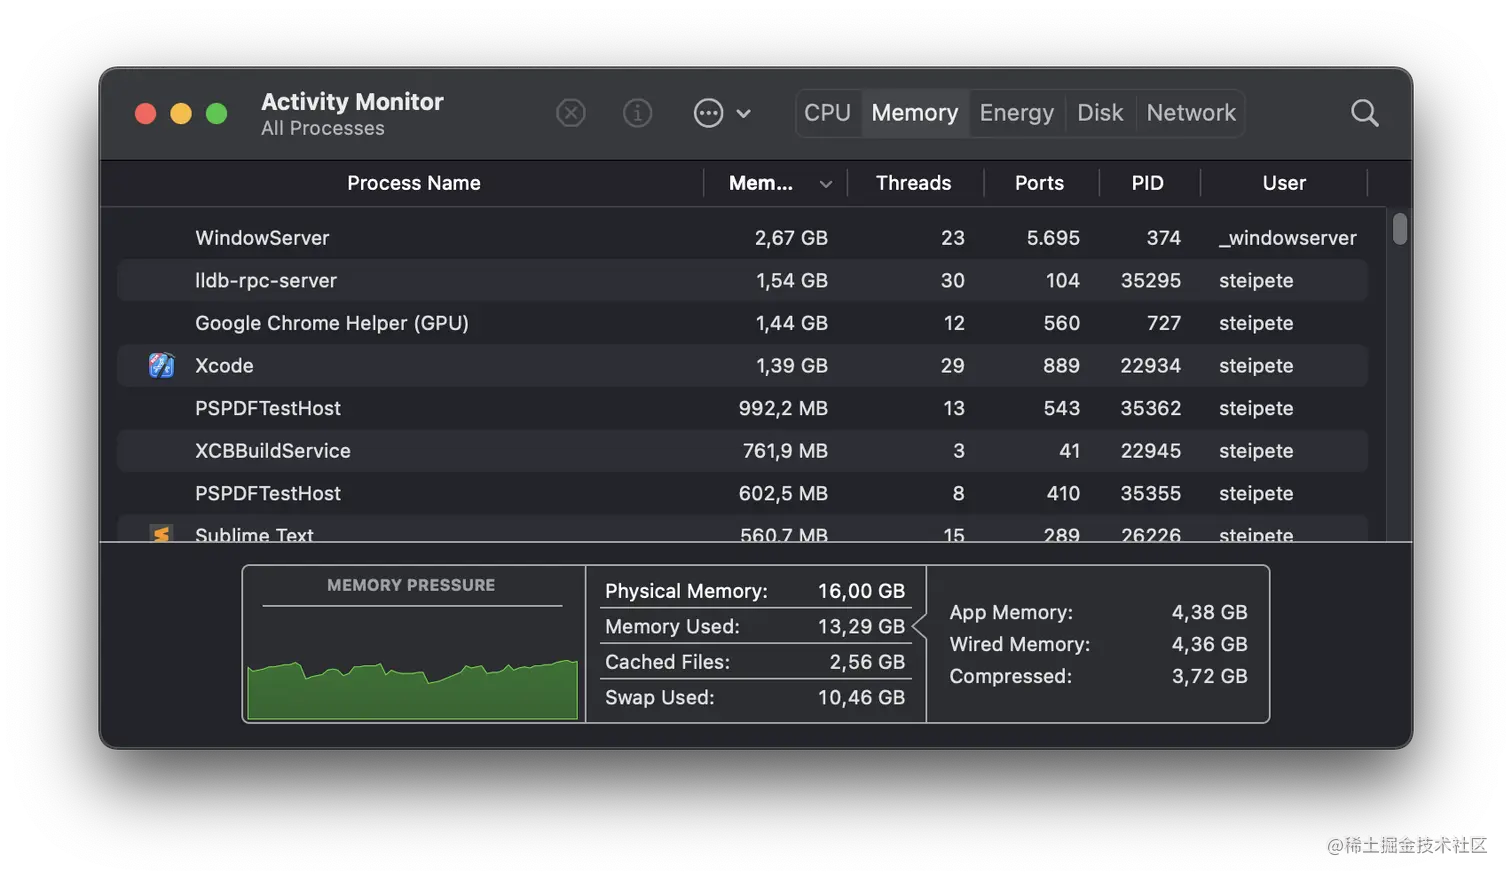The image size is (1512, 880).
Task: Click the Compressed 3,72 GB value
Action: tap(1209, 676)
